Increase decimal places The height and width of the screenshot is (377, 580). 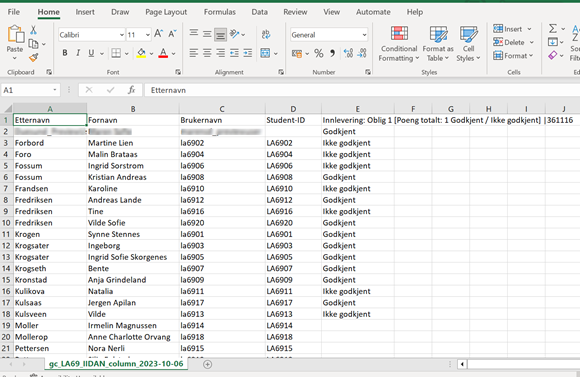tap(348, 54)
